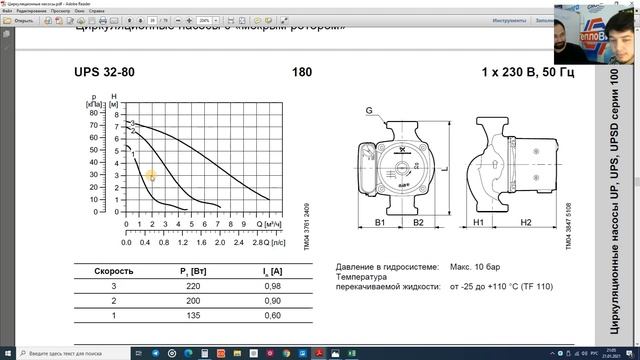
Task: Click the fit one full page icon
Action: click(x=242, y=20)
